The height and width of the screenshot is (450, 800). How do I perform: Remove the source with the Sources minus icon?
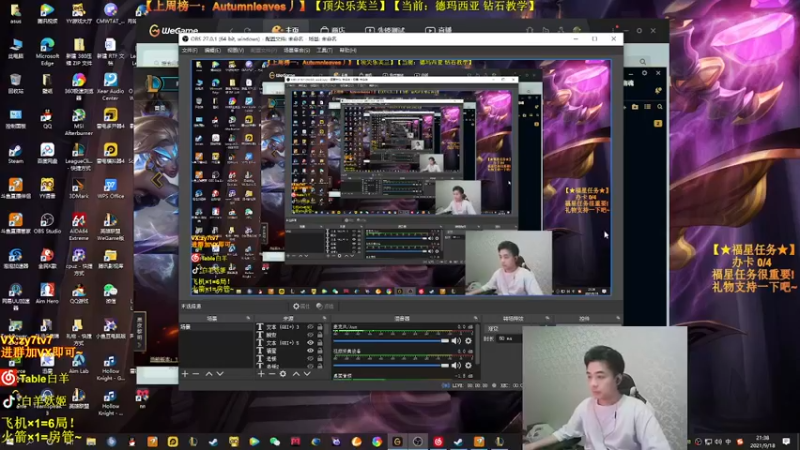click(271, 374)
